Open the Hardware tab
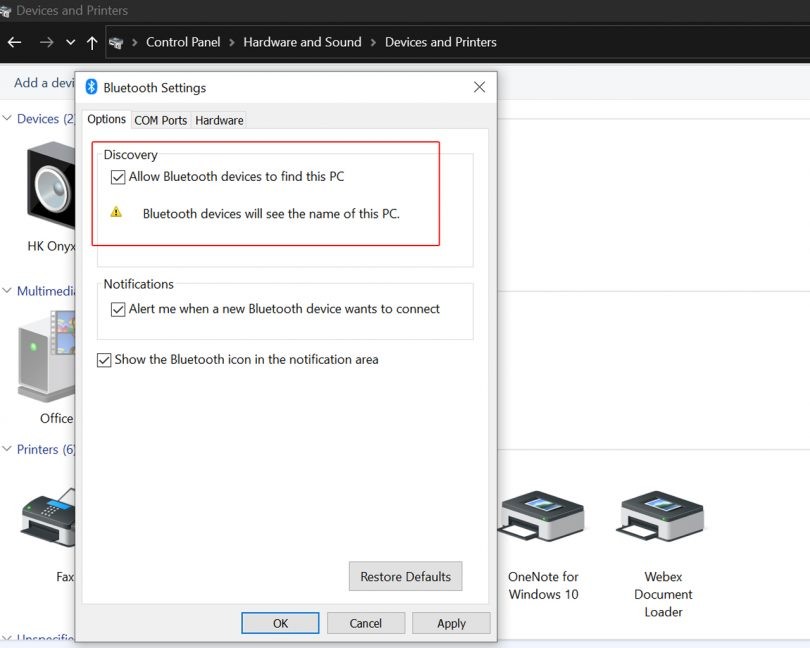The height and width of the screenshot is (648, 810). click(219, 120)
